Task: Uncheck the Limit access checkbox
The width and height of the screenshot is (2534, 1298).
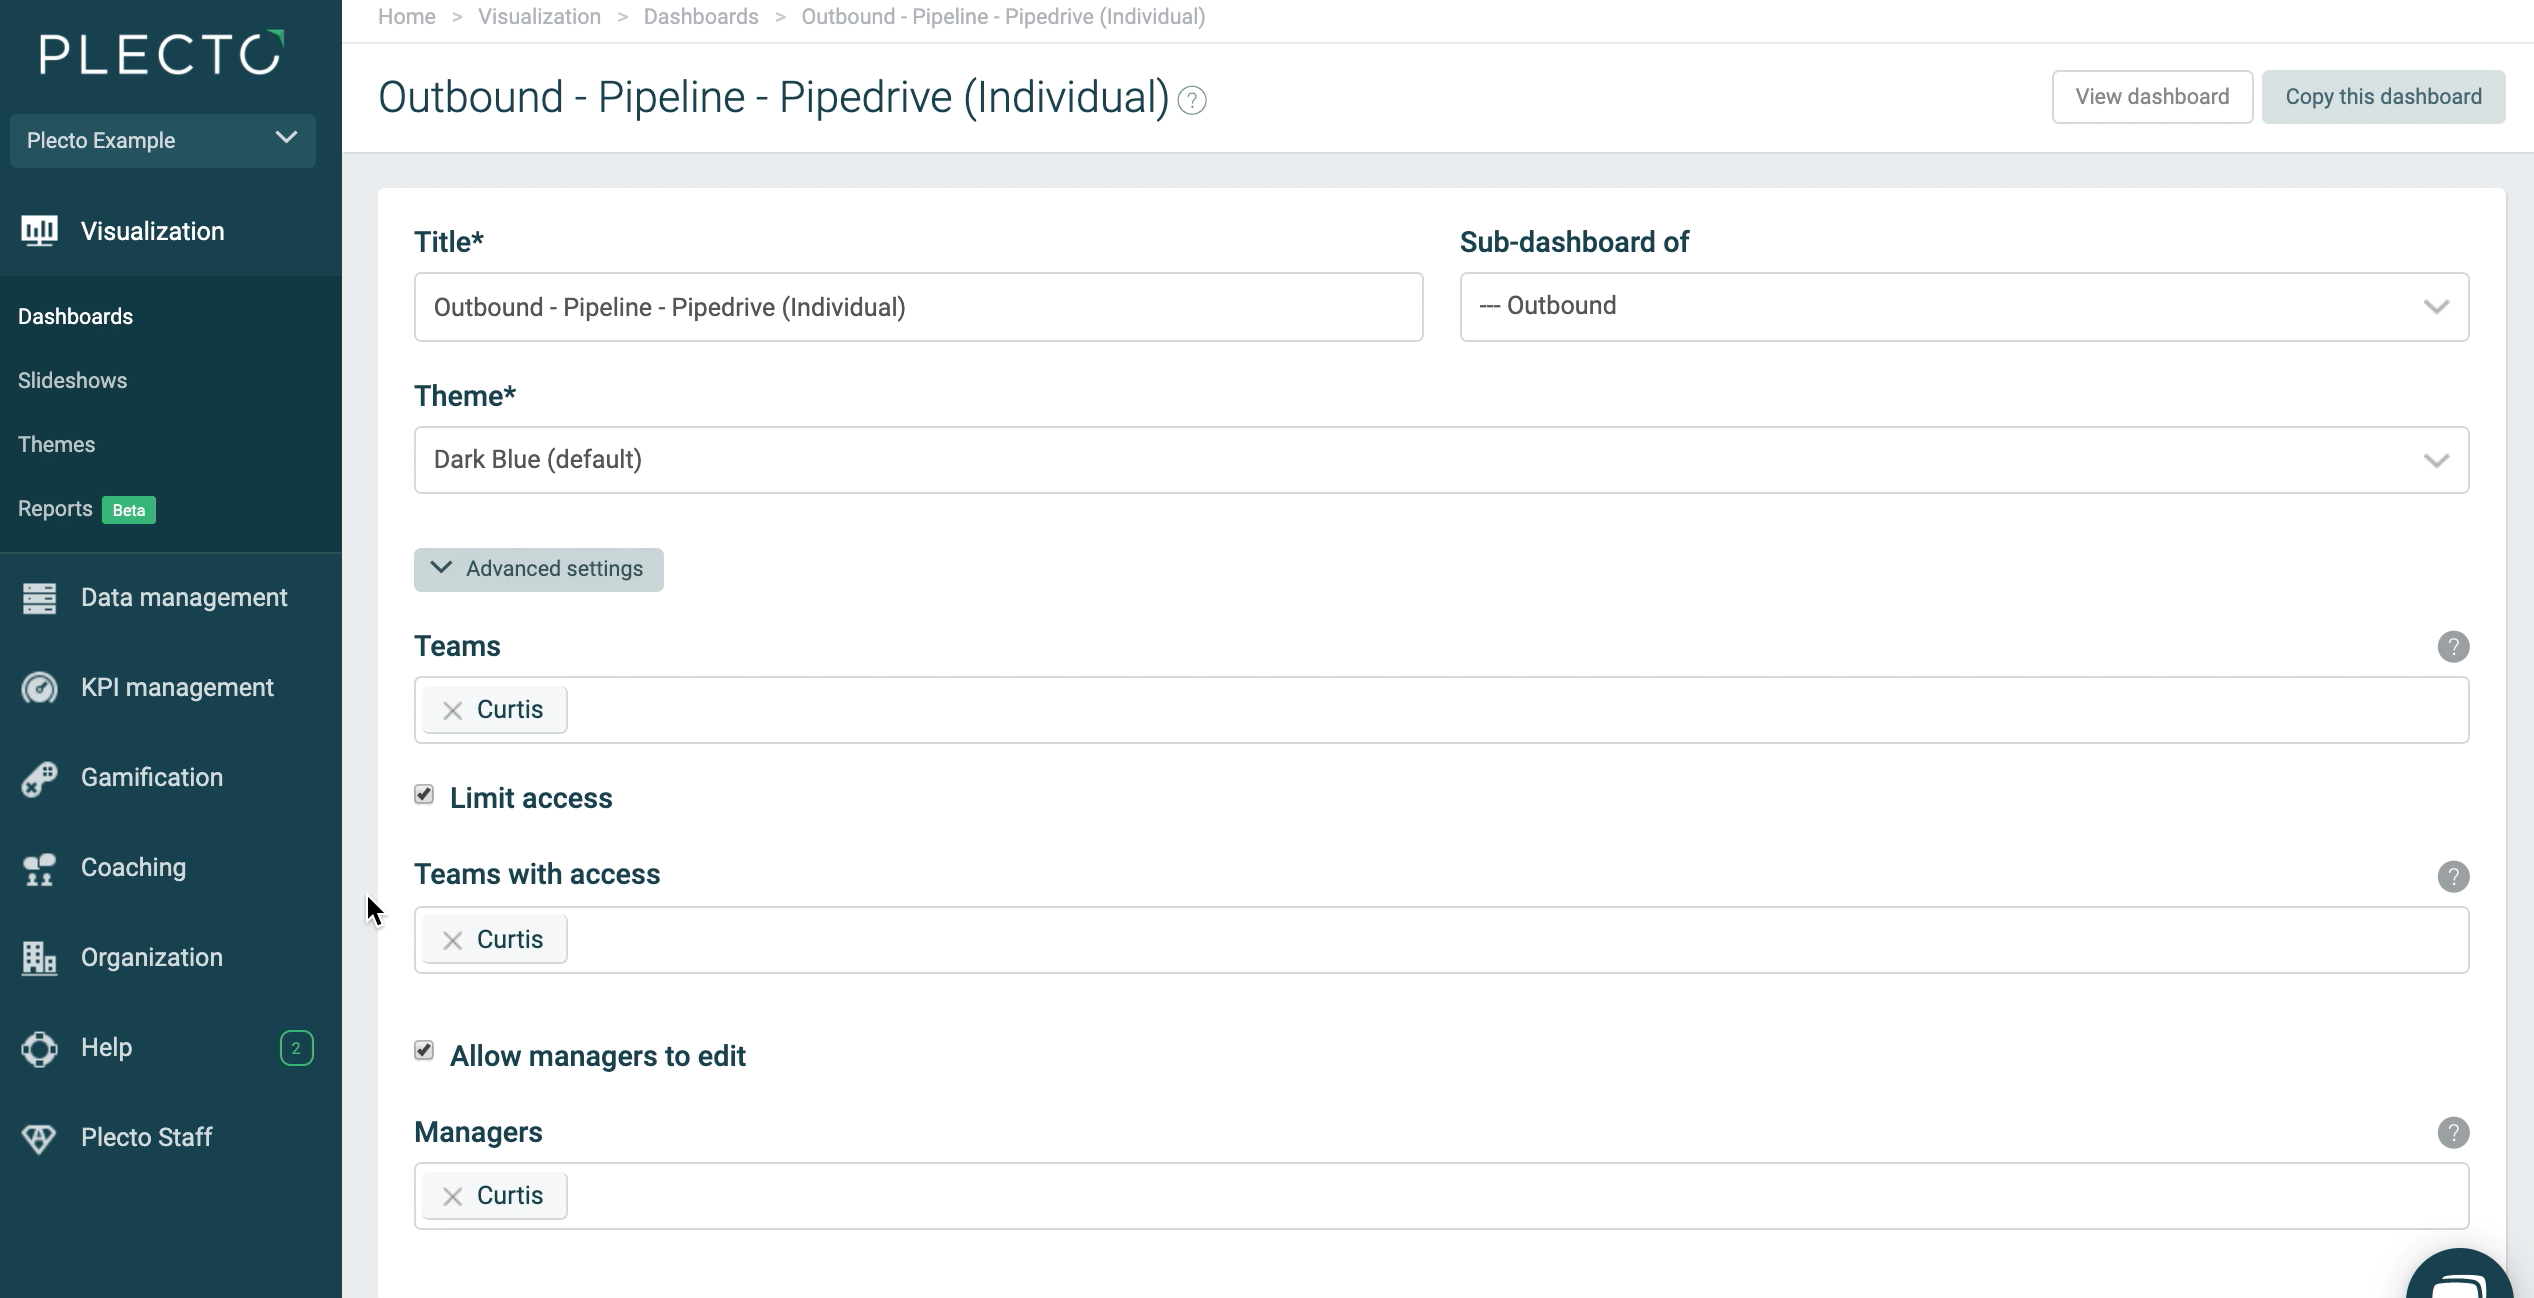Action: click(424, 795)
